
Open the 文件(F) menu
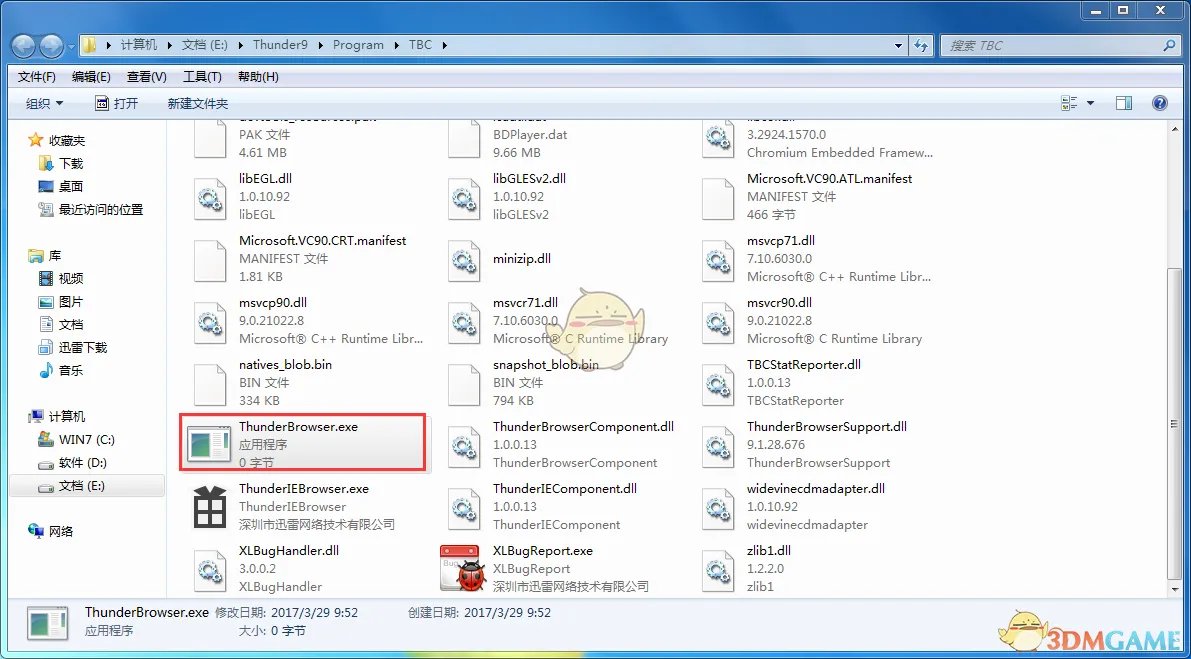[x=37, y=77]
